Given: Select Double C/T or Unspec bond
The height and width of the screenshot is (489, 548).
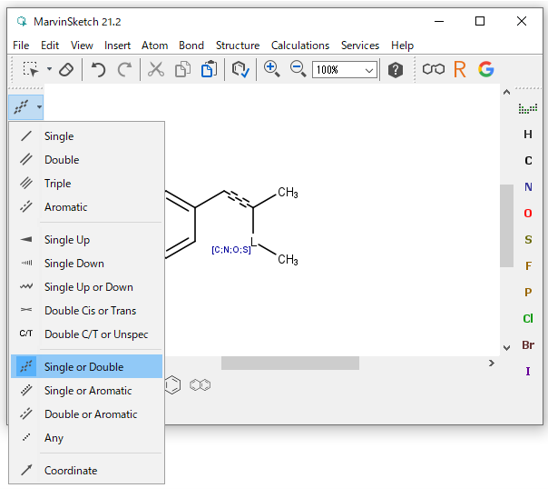Looking at the screenshot, I should 87,334.
